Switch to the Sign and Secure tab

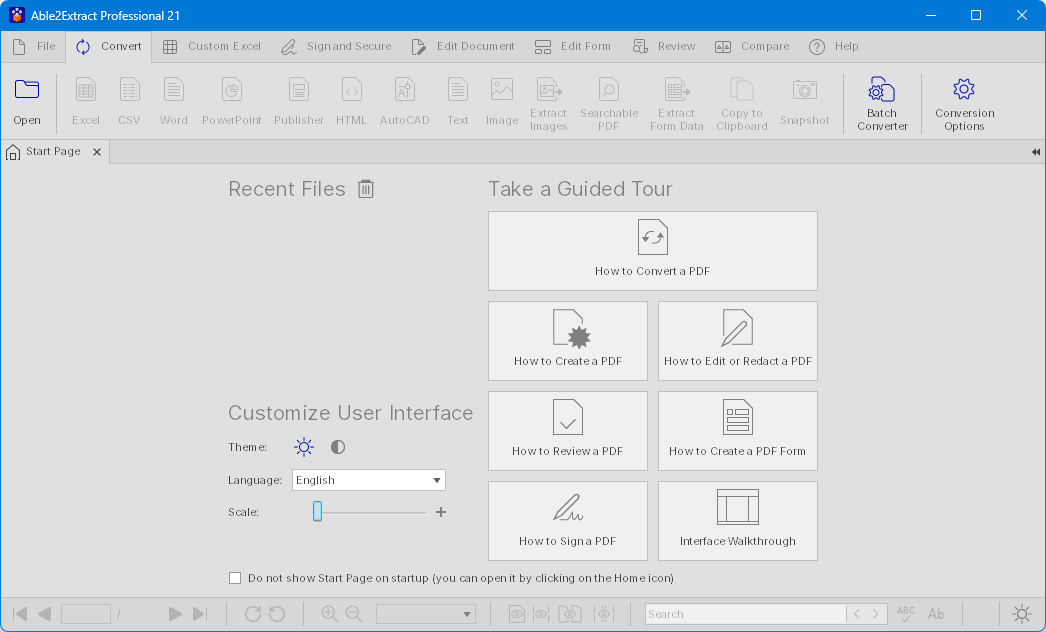coord(336,46)
